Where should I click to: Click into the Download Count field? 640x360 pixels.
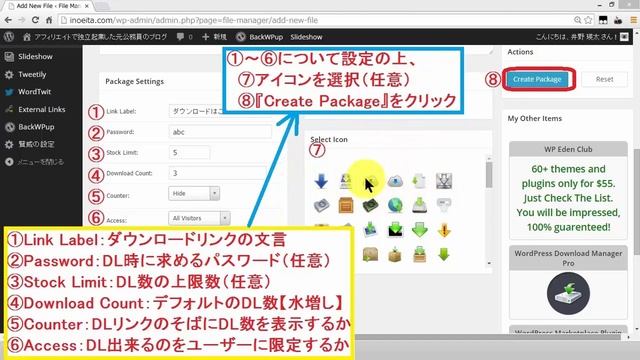tap(217, 173)
